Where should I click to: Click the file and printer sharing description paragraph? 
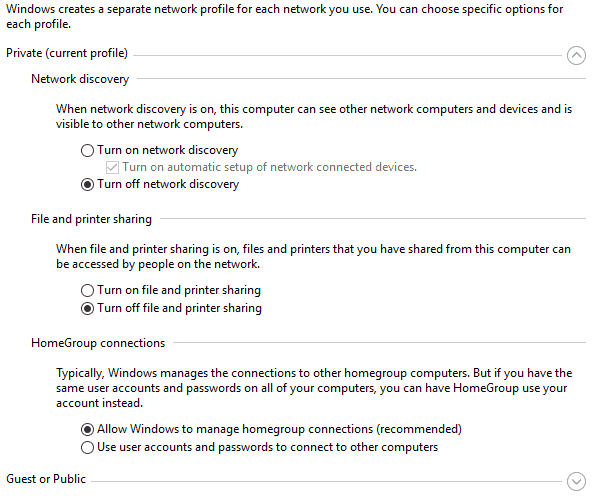coord(313,257)
